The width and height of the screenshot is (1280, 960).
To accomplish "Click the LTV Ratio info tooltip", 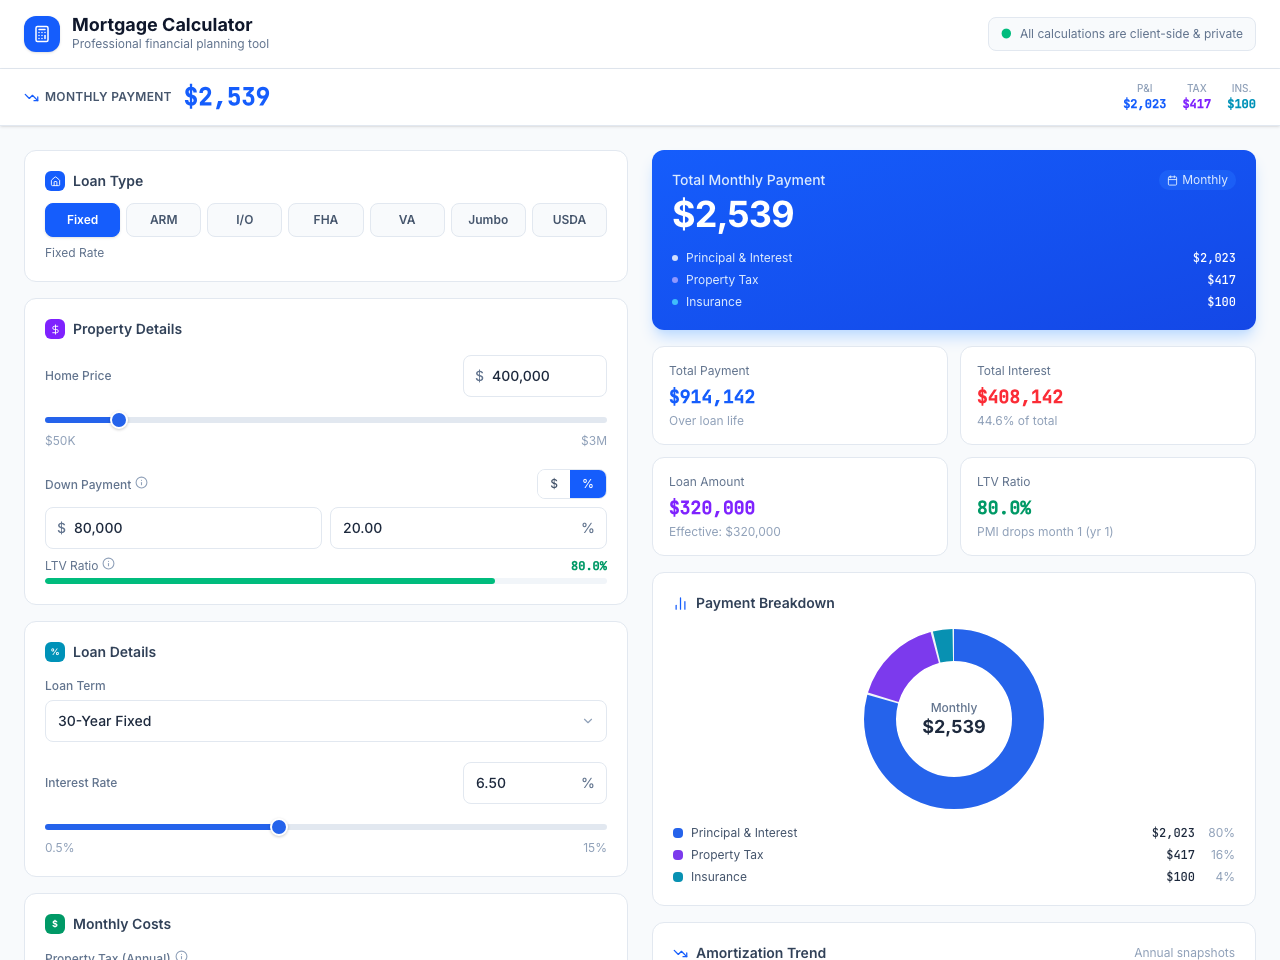I will pos(110,563).
